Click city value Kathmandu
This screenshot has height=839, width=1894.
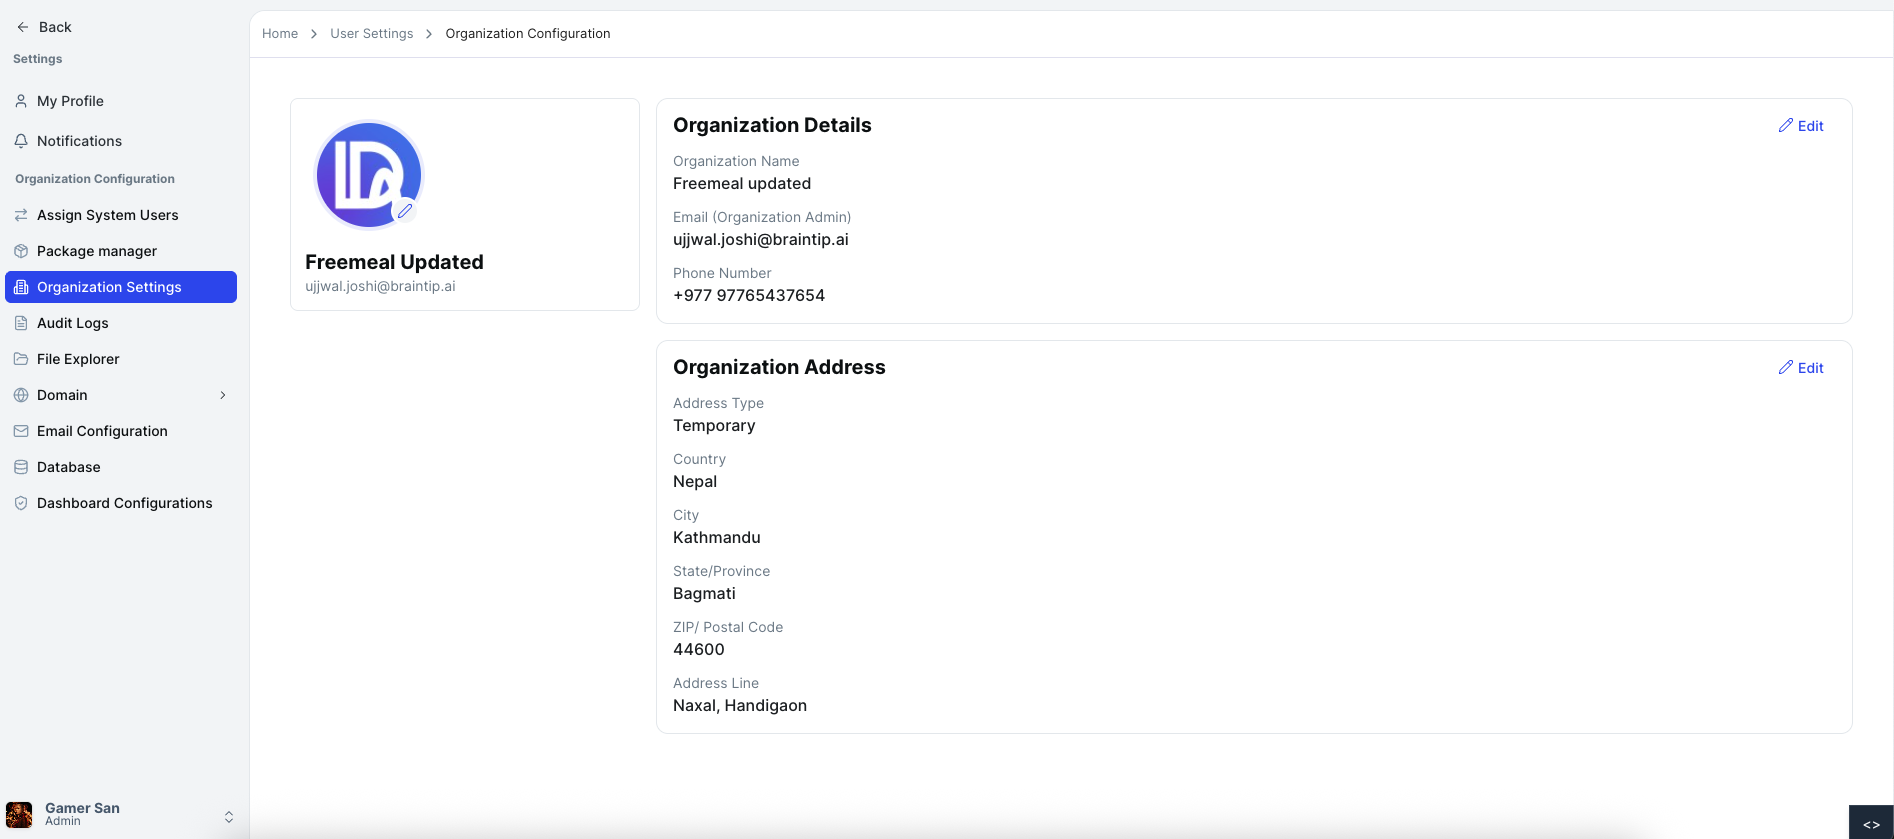click(x=717, y=537)
